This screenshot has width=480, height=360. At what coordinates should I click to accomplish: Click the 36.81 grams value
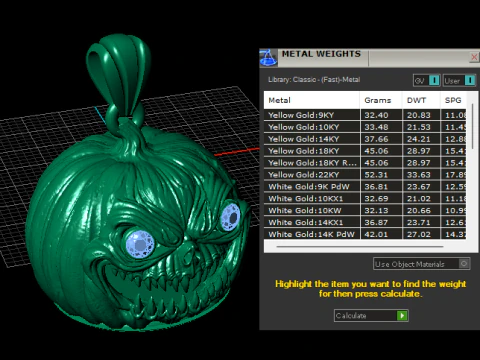(x=376, y=187)
